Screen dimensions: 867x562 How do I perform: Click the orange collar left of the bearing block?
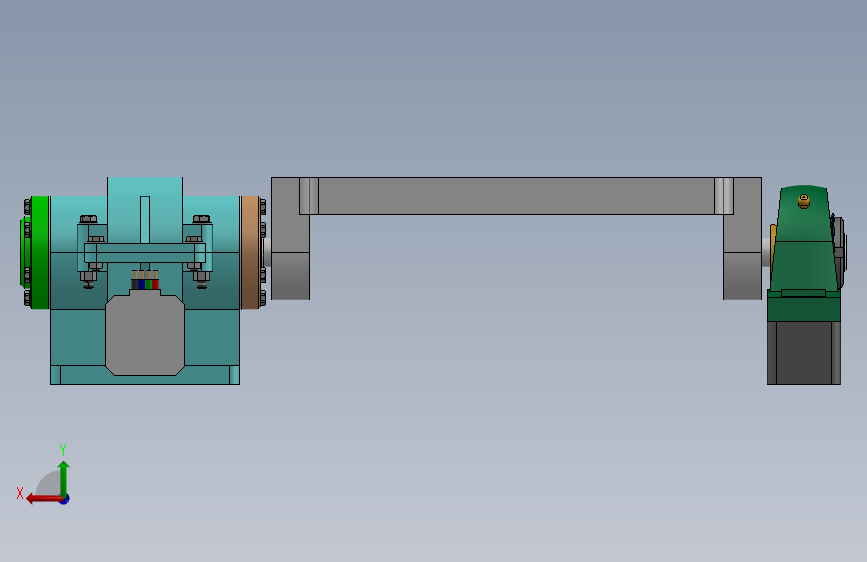click(773, 245)
